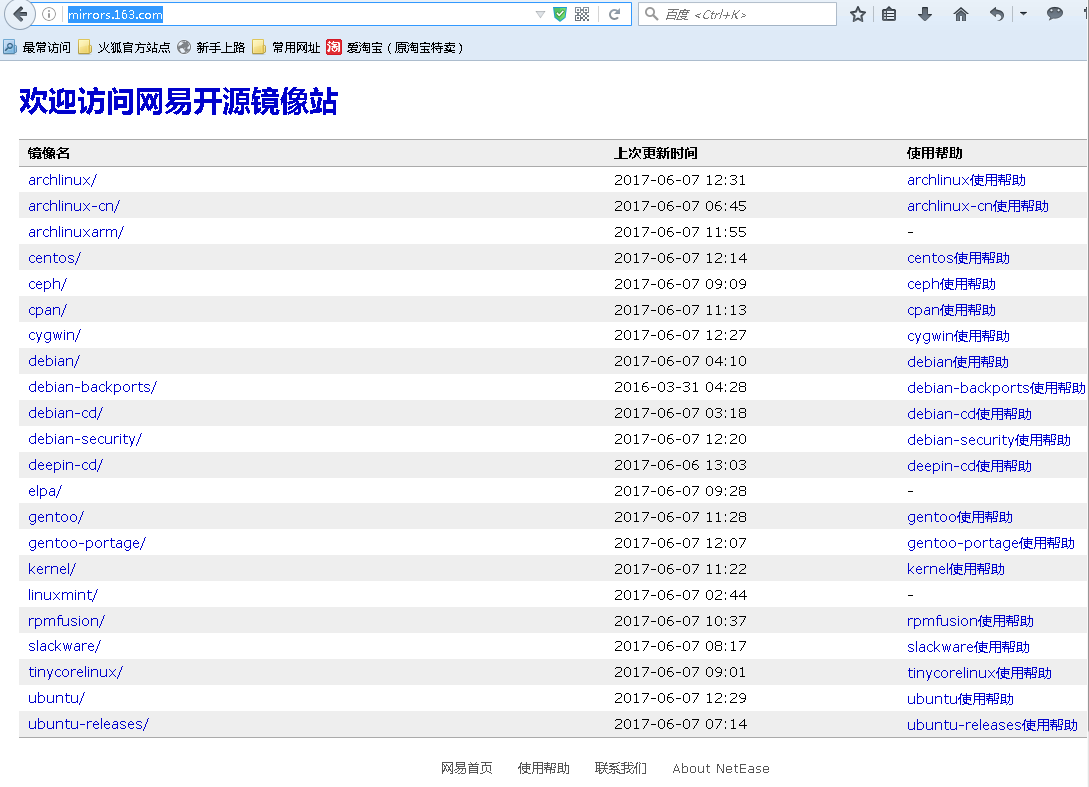The image size is (1089, 787).
Task: Open the 新手上路 bookmark
Action: [x=211, y=47]
